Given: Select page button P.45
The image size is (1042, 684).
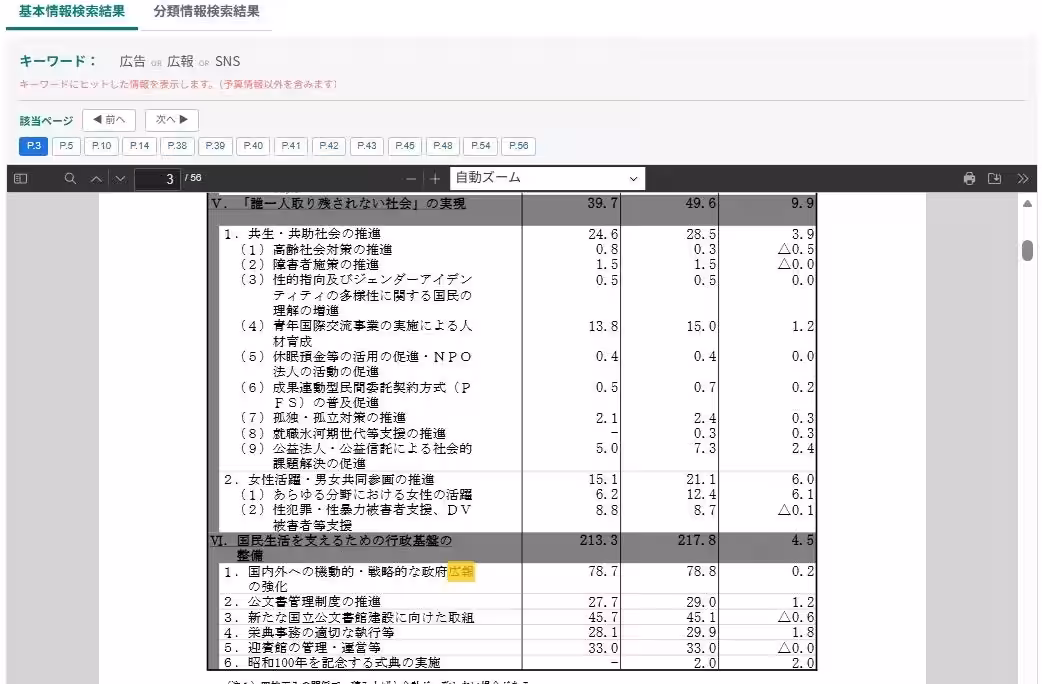Looking at the screenshot, I should pos(405,146).
